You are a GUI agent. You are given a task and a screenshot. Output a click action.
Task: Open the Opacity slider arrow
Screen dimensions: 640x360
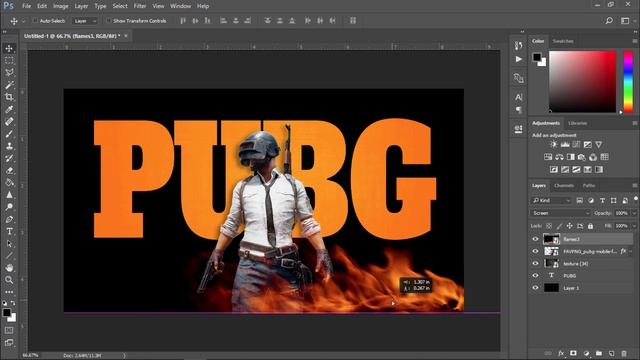coord(634,213)
